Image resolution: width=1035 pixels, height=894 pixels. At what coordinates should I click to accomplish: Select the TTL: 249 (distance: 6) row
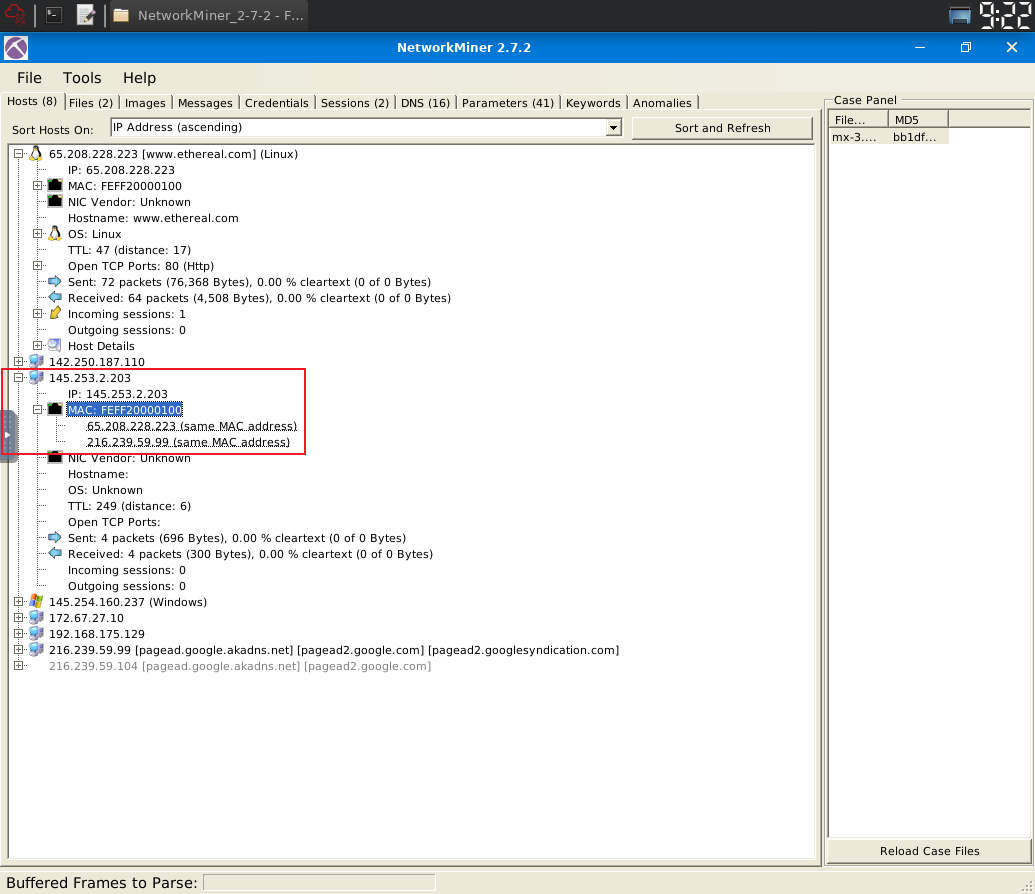click(x=129, y=506)
